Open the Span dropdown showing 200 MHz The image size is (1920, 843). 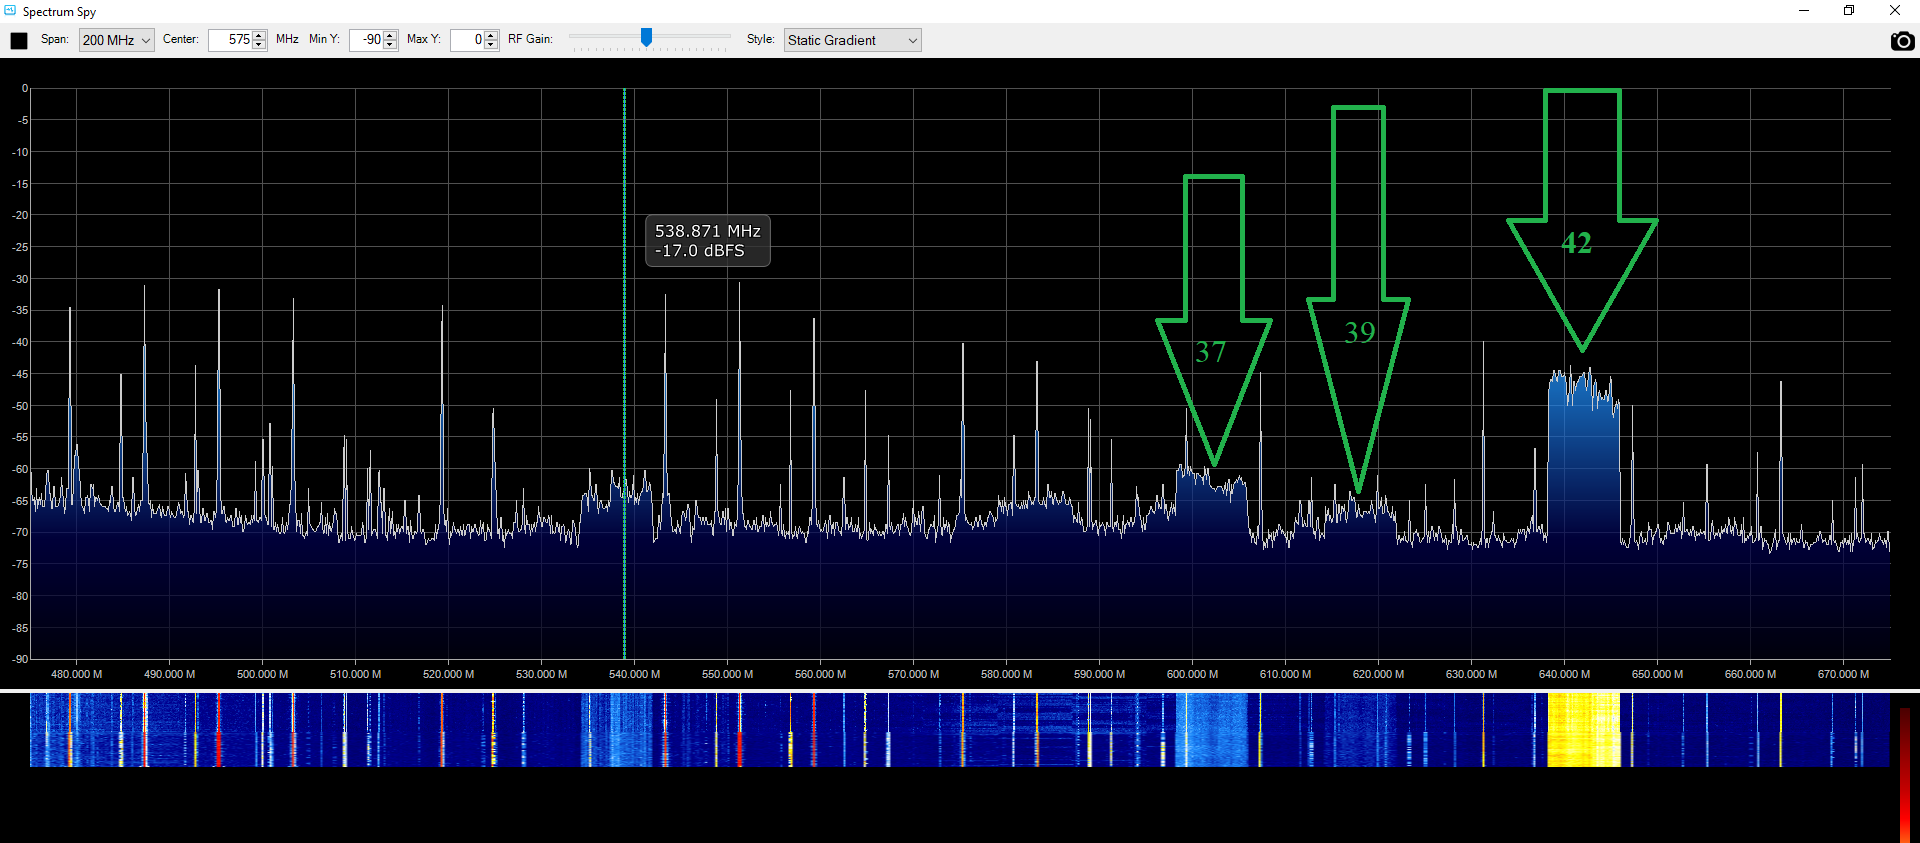tap(117, 40)
